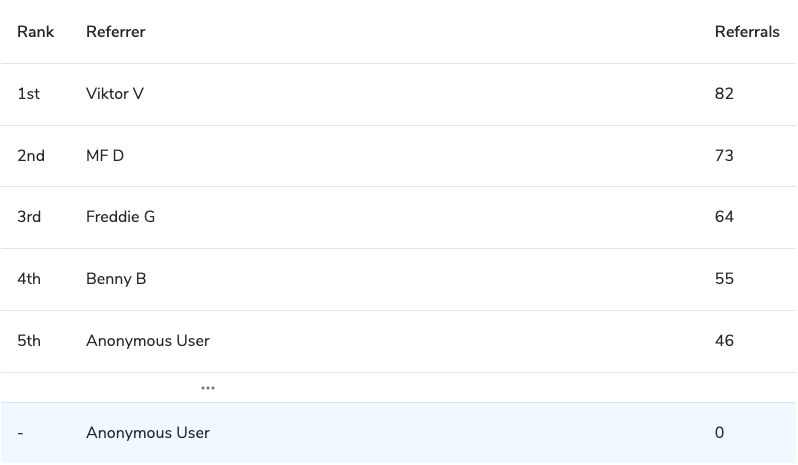
Task: Sort by the Referrals column header
Action: coord(746,32)
